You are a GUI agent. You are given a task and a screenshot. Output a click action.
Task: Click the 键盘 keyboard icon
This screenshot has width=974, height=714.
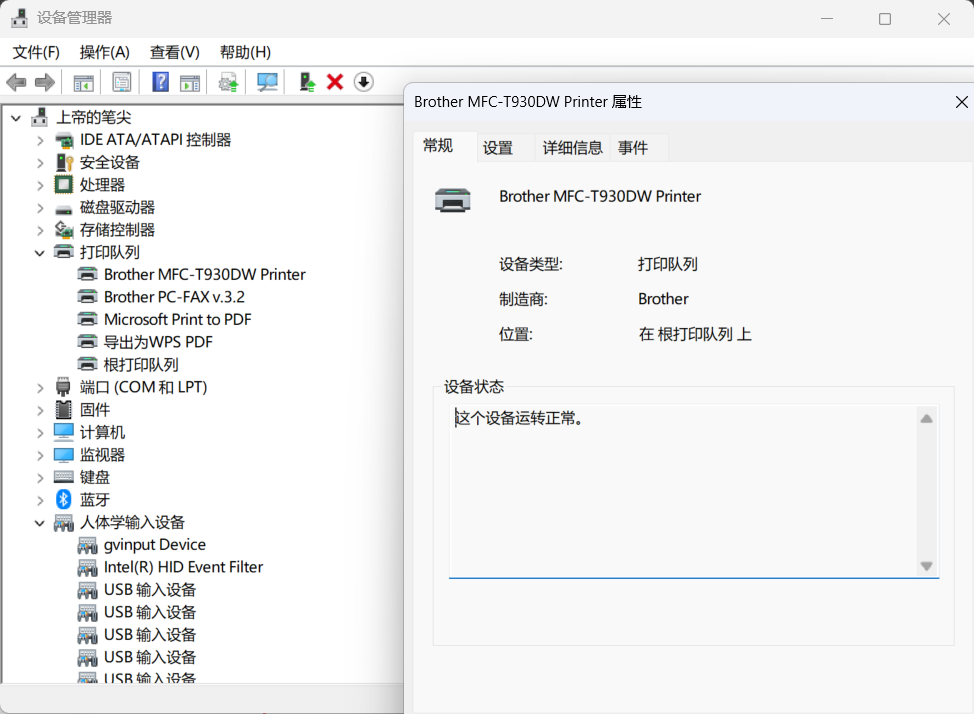tap(63, 477)
